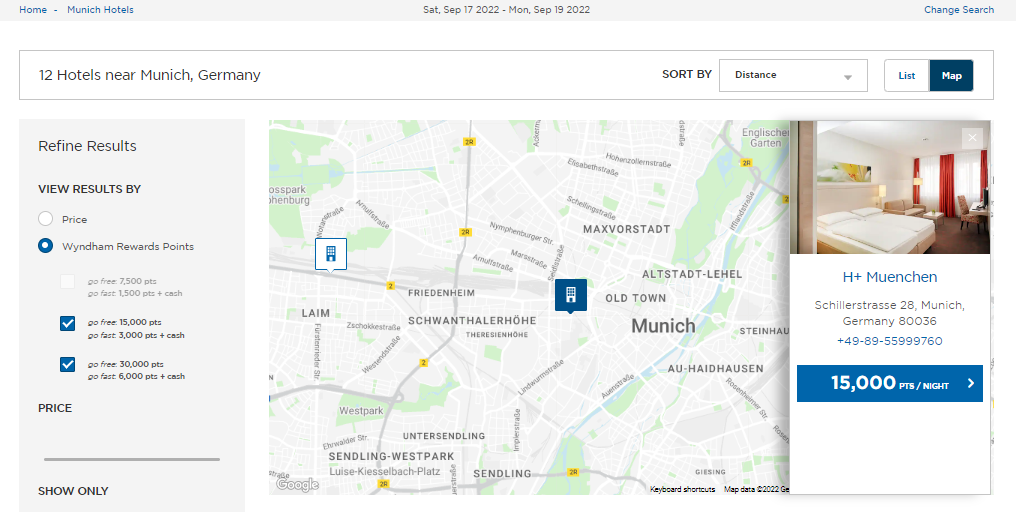Select the Price radio button
Viewport: 1016px width, 512px height.
45,219
